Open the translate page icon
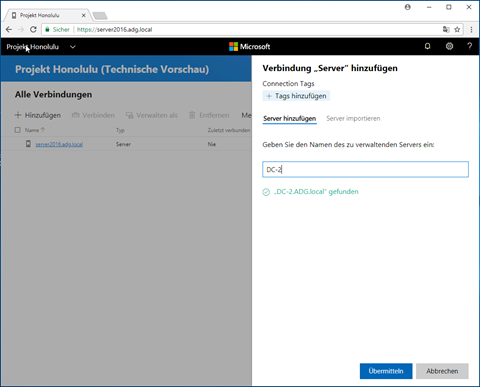This screenshot has width=480, height=387. click(446, 29)
